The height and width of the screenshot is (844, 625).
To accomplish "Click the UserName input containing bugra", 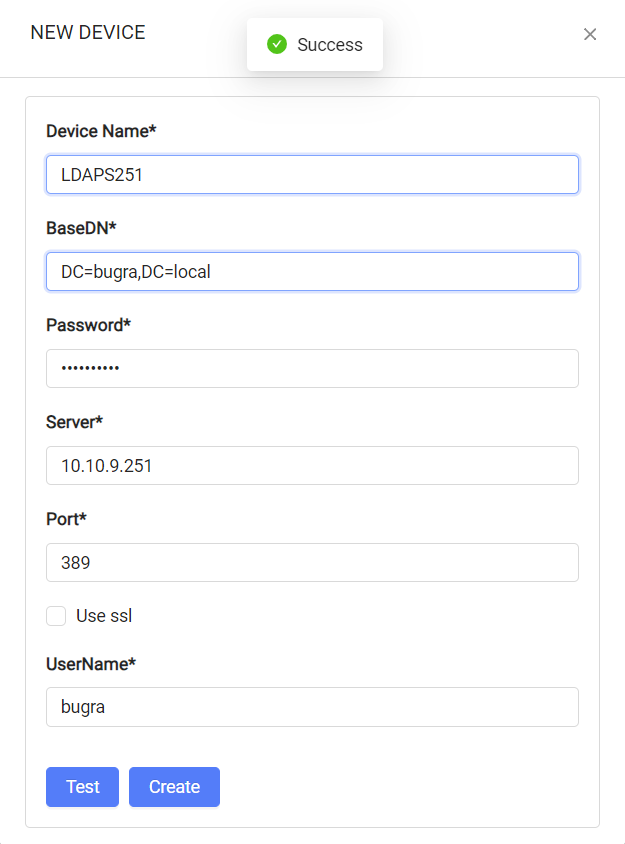I will (312, 707).
